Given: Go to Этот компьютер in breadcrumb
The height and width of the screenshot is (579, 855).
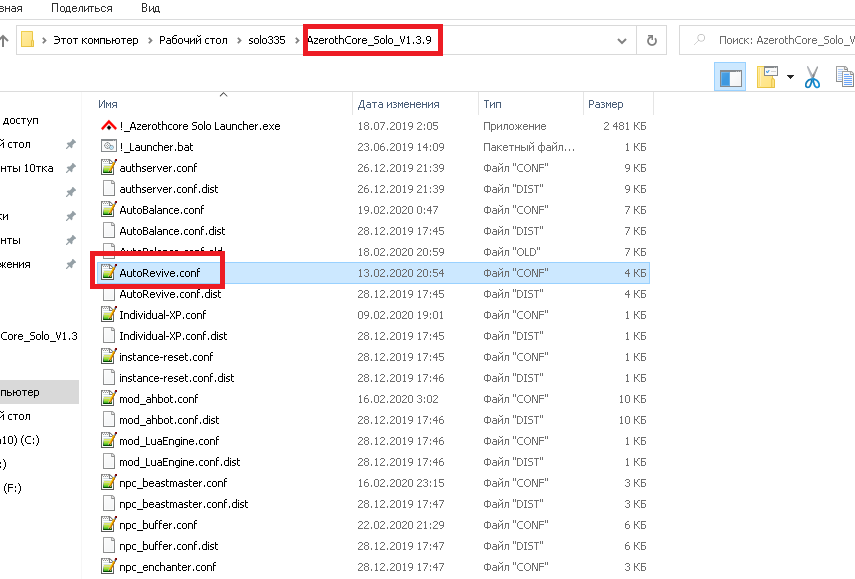Looking at the screenshot, I should (96, 40).
